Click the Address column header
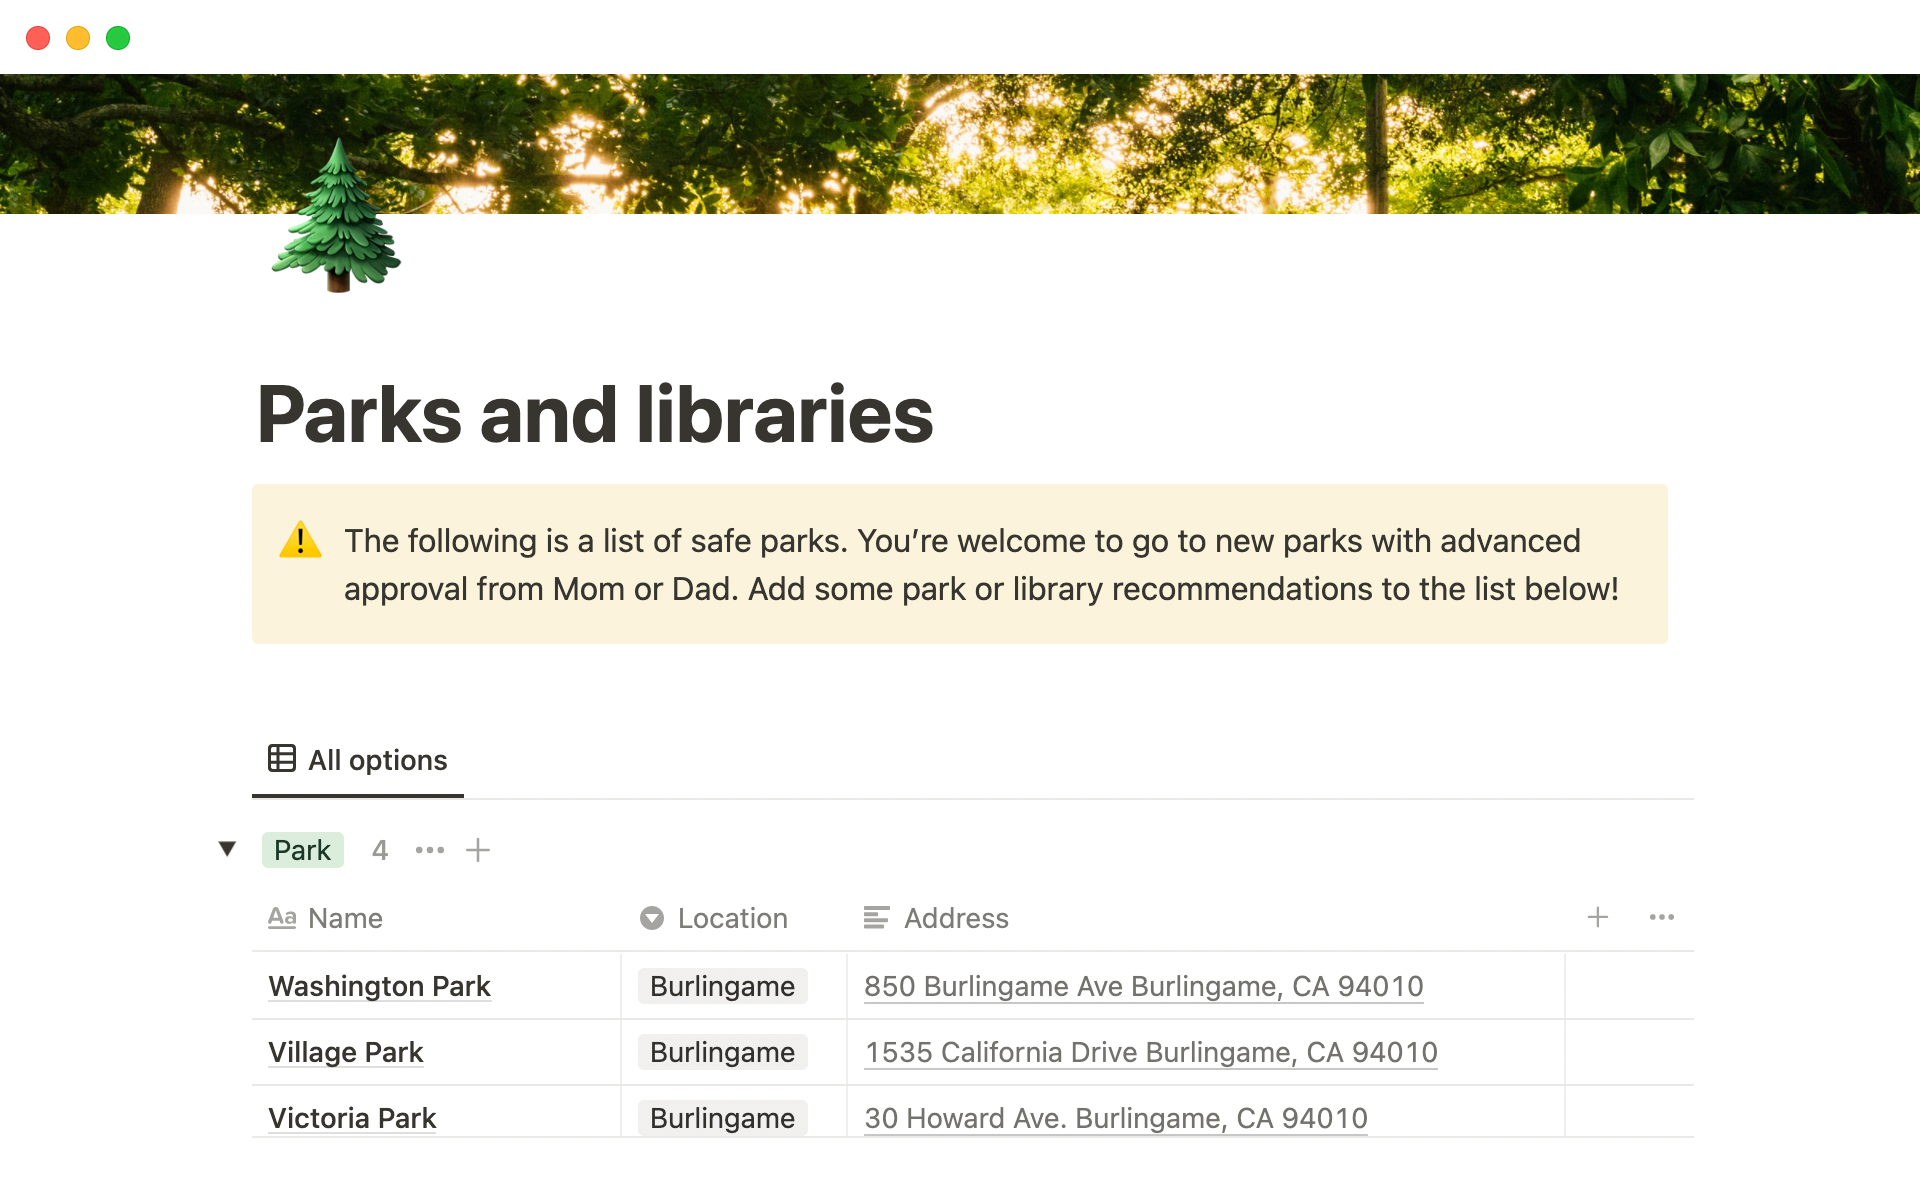This screenshot has height=1200, width=1920. coord(955,918)
